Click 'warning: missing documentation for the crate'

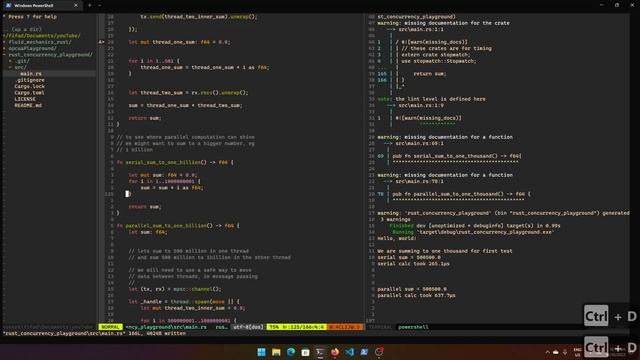pyautogui.click(x=443, y=23)
